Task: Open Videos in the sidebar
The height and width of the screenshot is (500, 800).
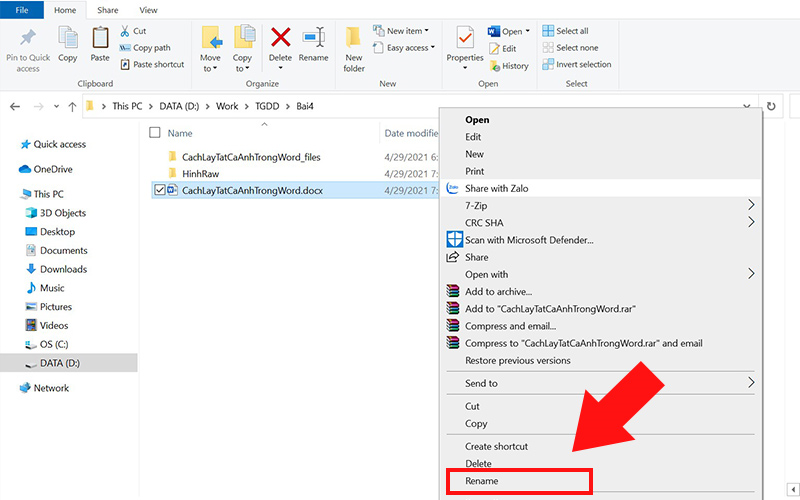Action: click(x=46, y=326)
